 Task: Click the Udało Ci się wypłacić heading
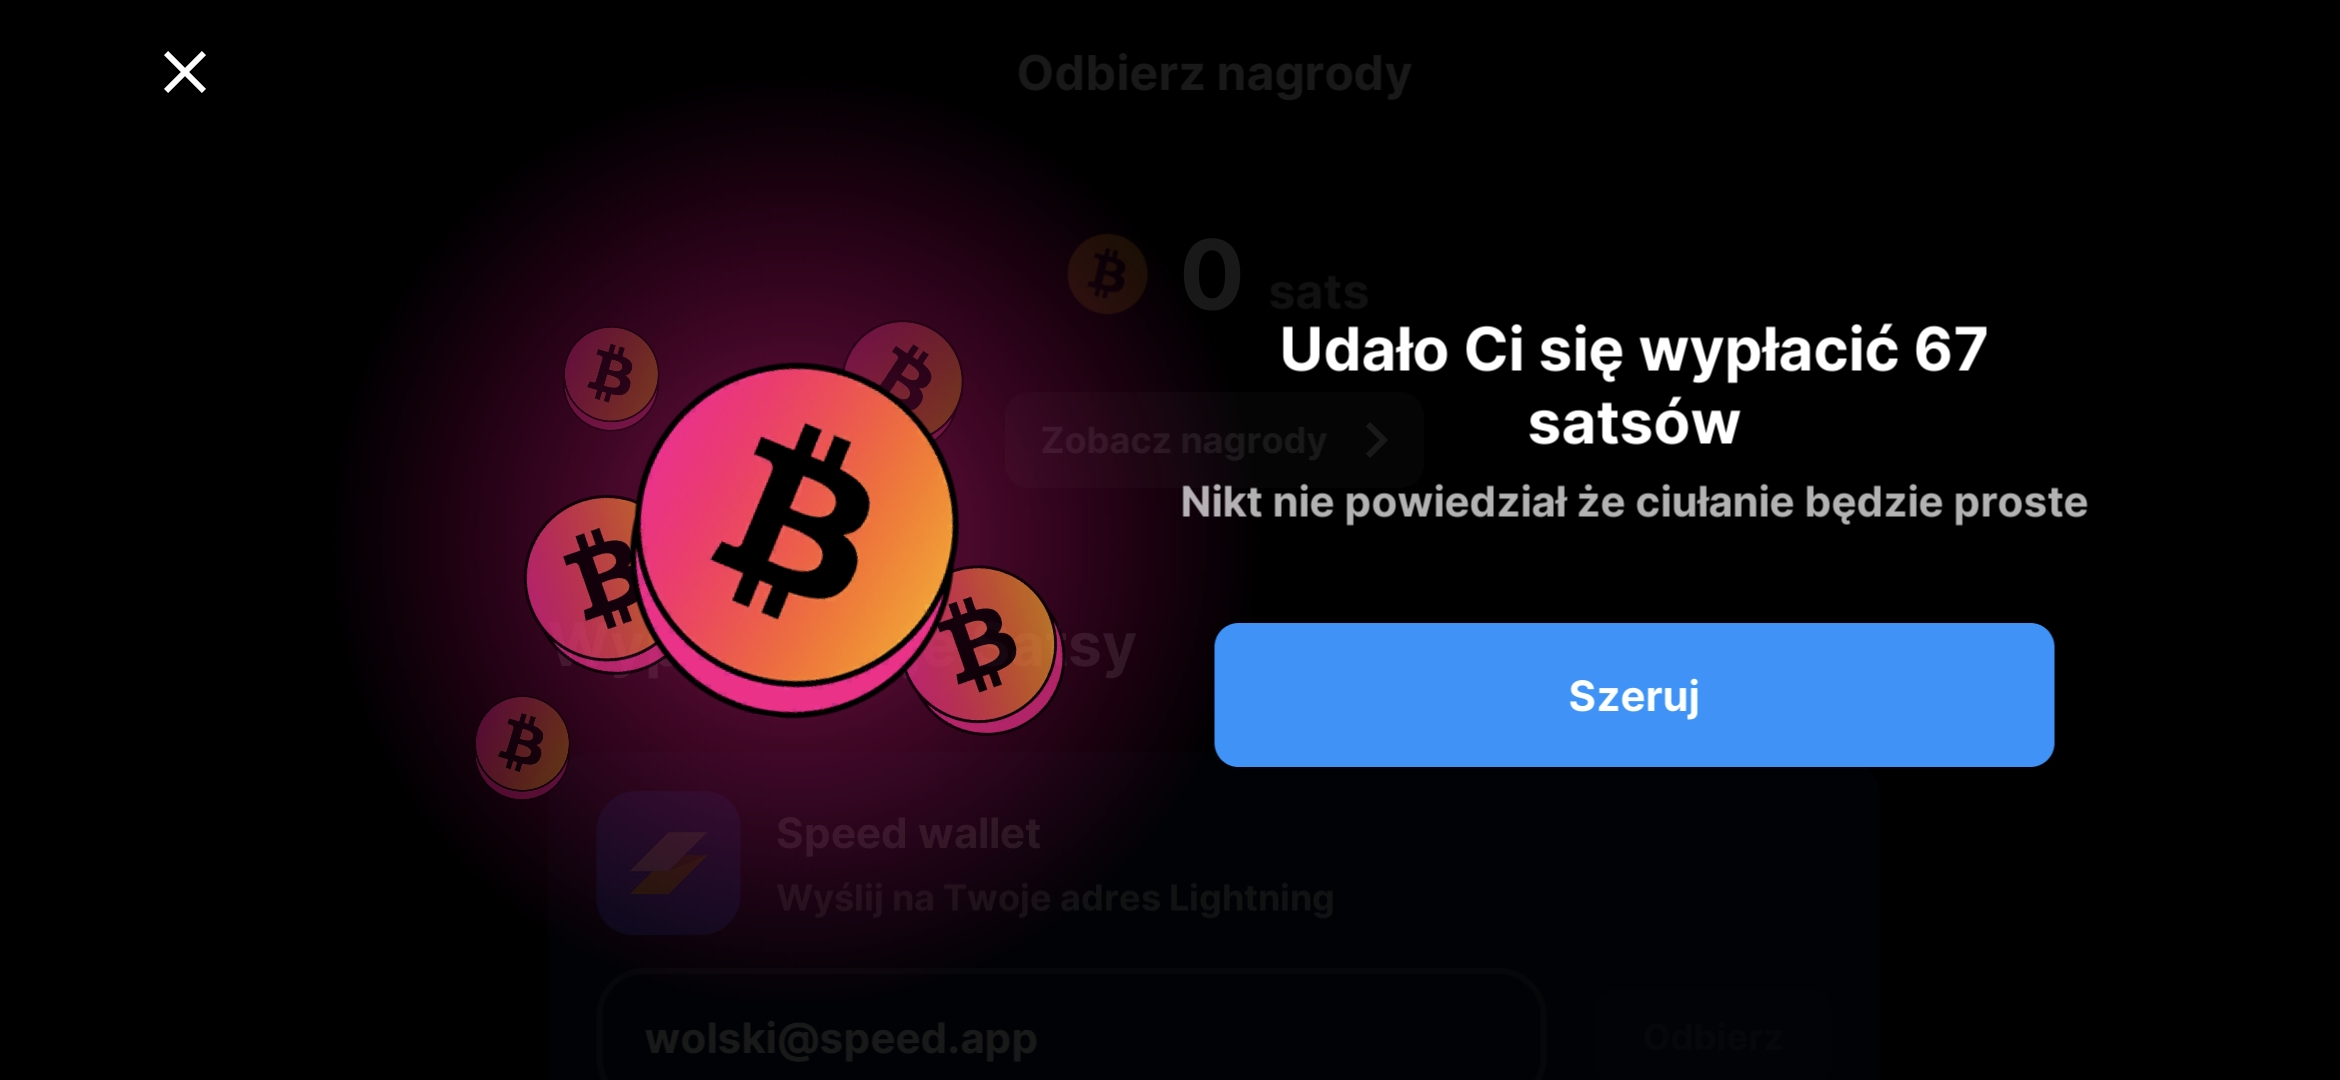coord(1634,386)
